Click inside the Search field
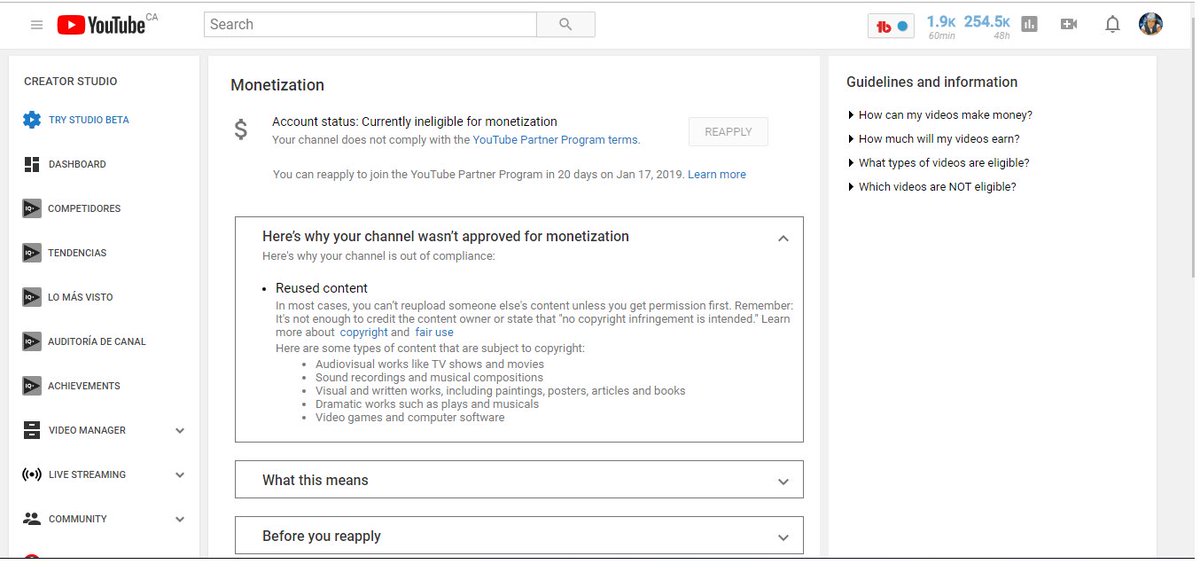The image size is (1200, 572). pyautogui.click(x=370, y=24)
